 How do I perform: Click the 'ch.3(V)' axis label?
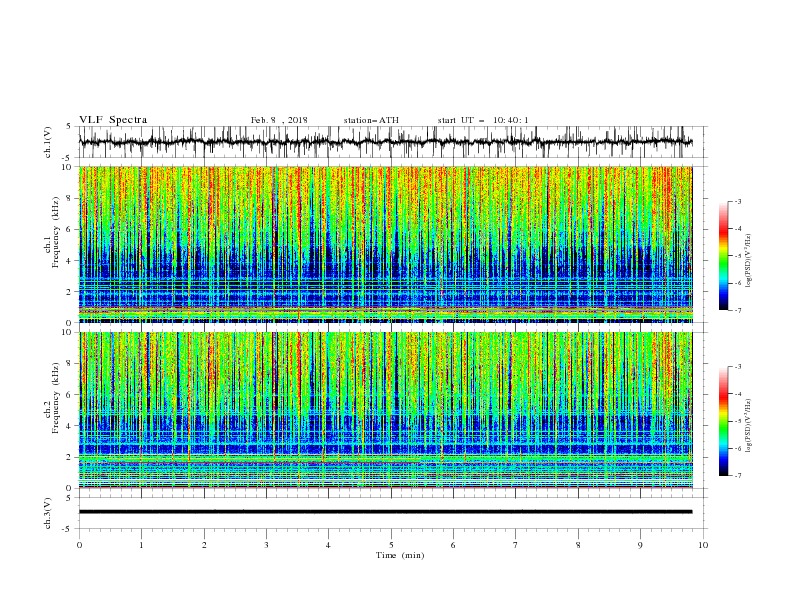48,513
